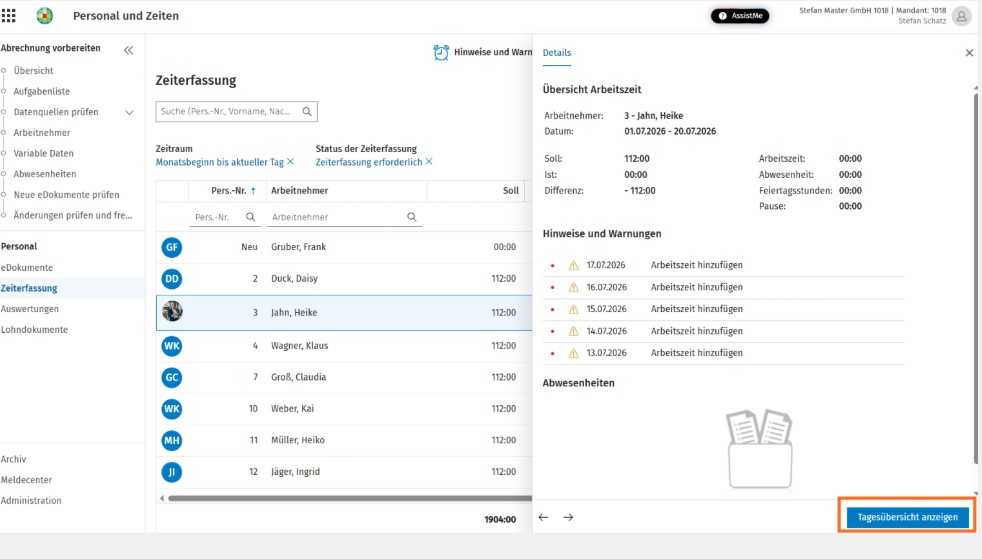
Task: Click the Pers.-Nr. filter magnifier icon
Action: click(251, 217)
